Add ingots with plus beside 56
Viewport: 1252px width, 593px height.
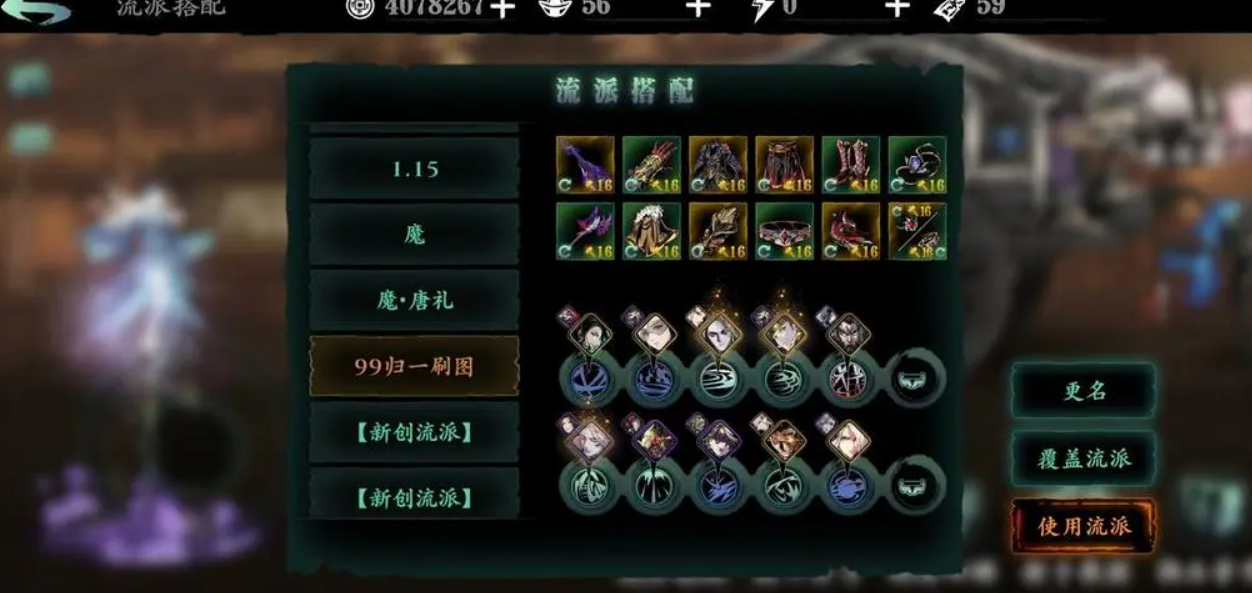pos(698,8)
